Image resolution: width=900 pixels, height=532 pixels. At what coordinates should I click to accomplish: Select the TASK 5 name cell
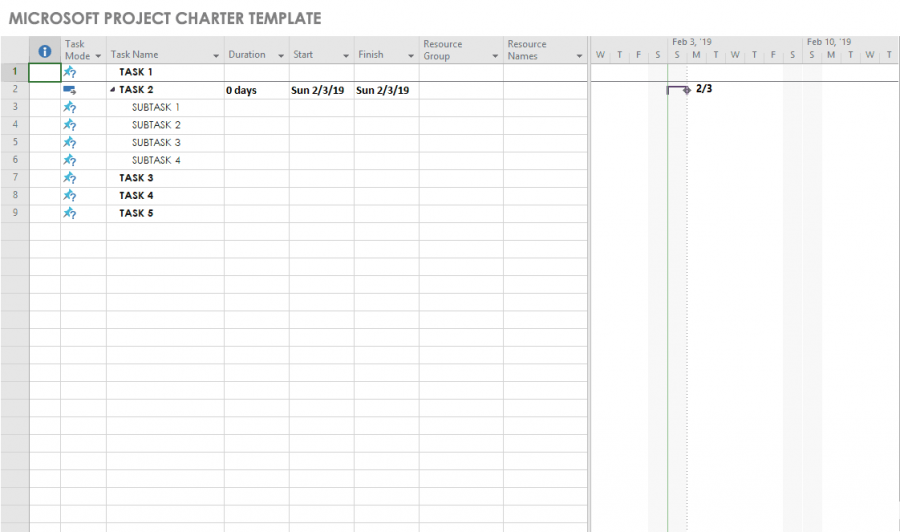[165, 213]
